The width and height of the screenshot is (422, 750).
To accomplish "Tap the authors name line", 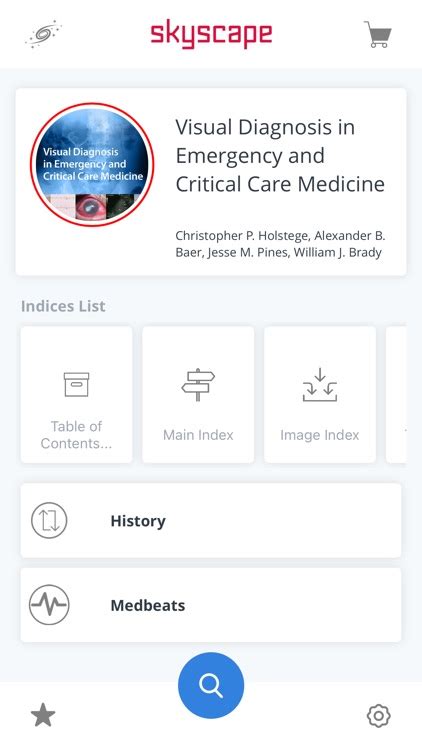I will tap(280, 244).
